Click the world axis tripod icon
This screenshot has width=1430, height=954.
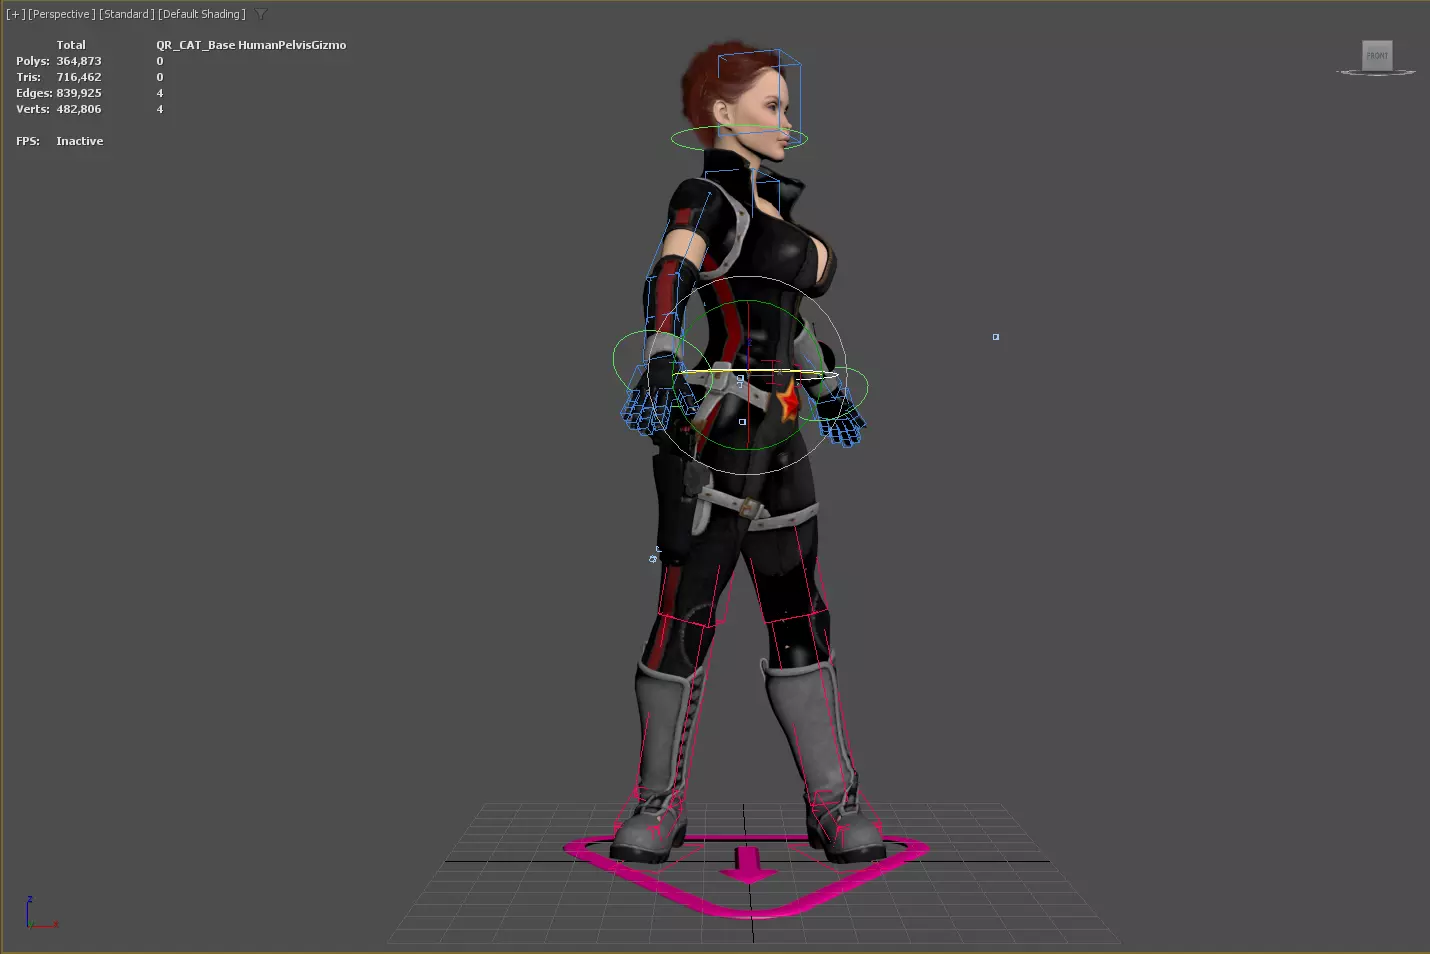pyautogui.click(x=41, y=913)
